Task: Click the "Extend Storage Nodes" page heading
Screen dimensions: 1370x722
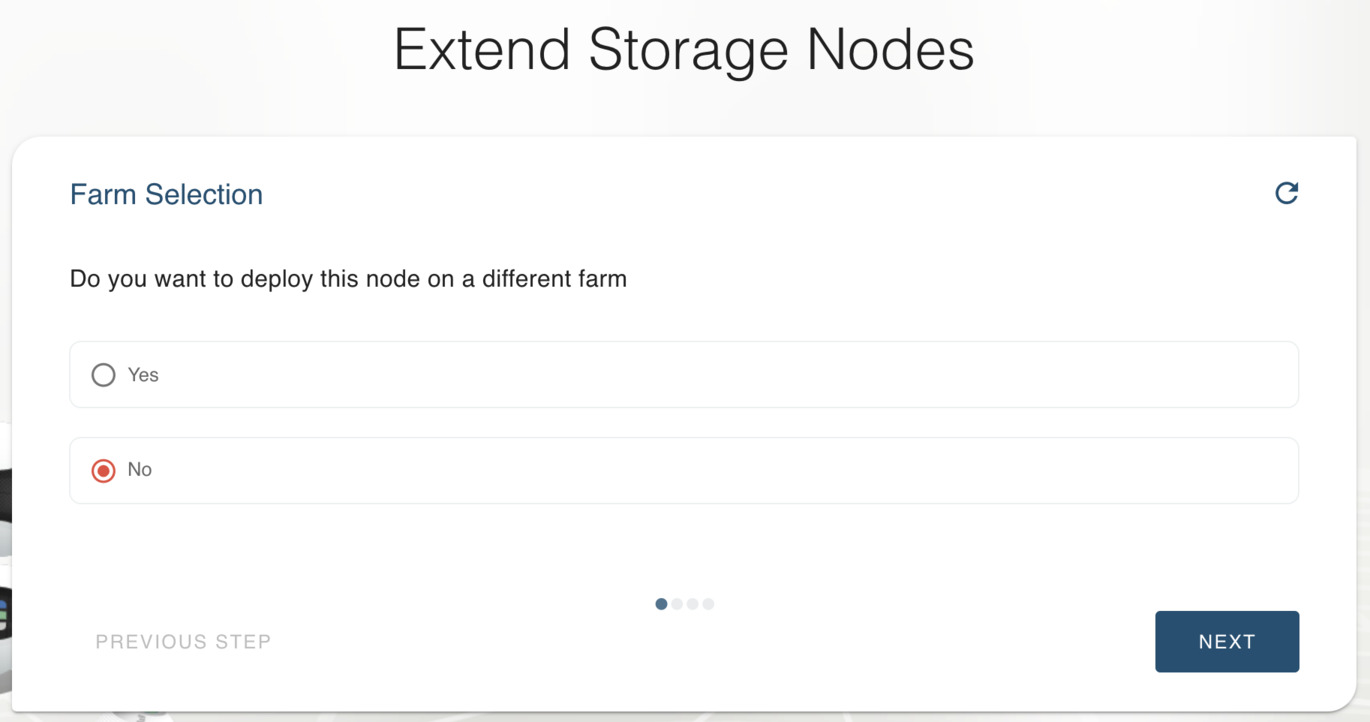Action: pos(684,50)
